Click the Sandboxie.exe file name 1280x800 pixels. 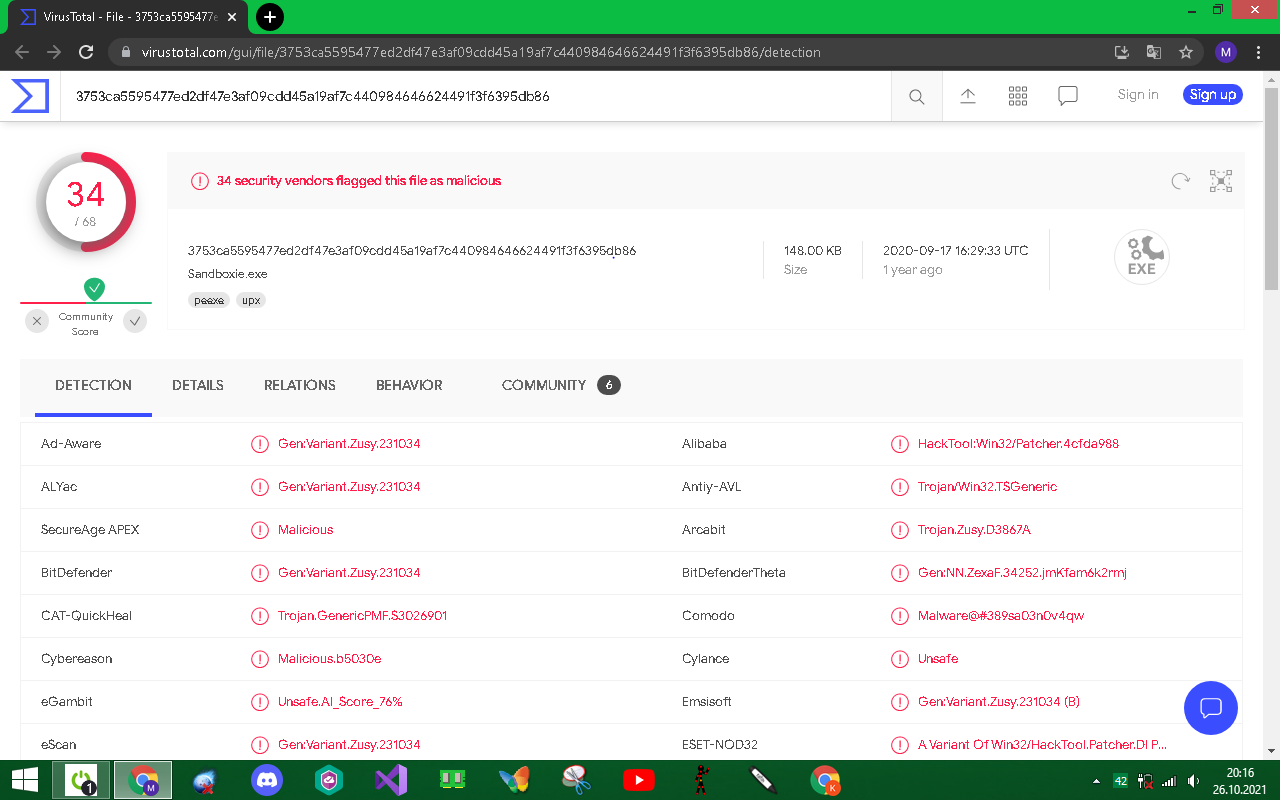click(228, 274)
